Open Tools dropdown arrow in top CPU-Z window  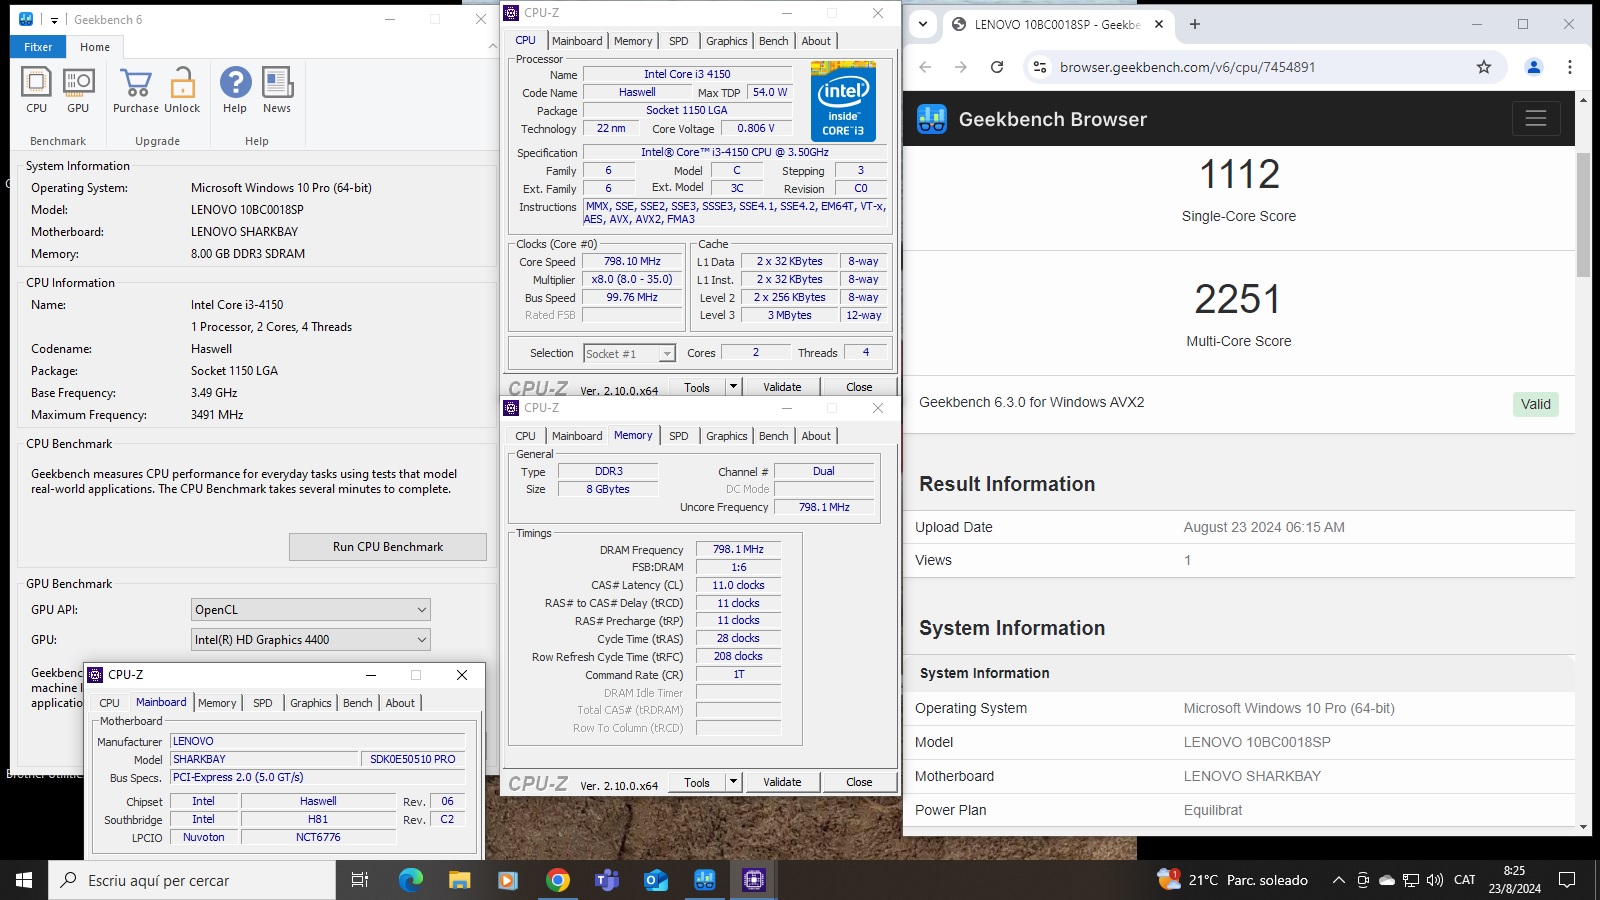[733, 387]
